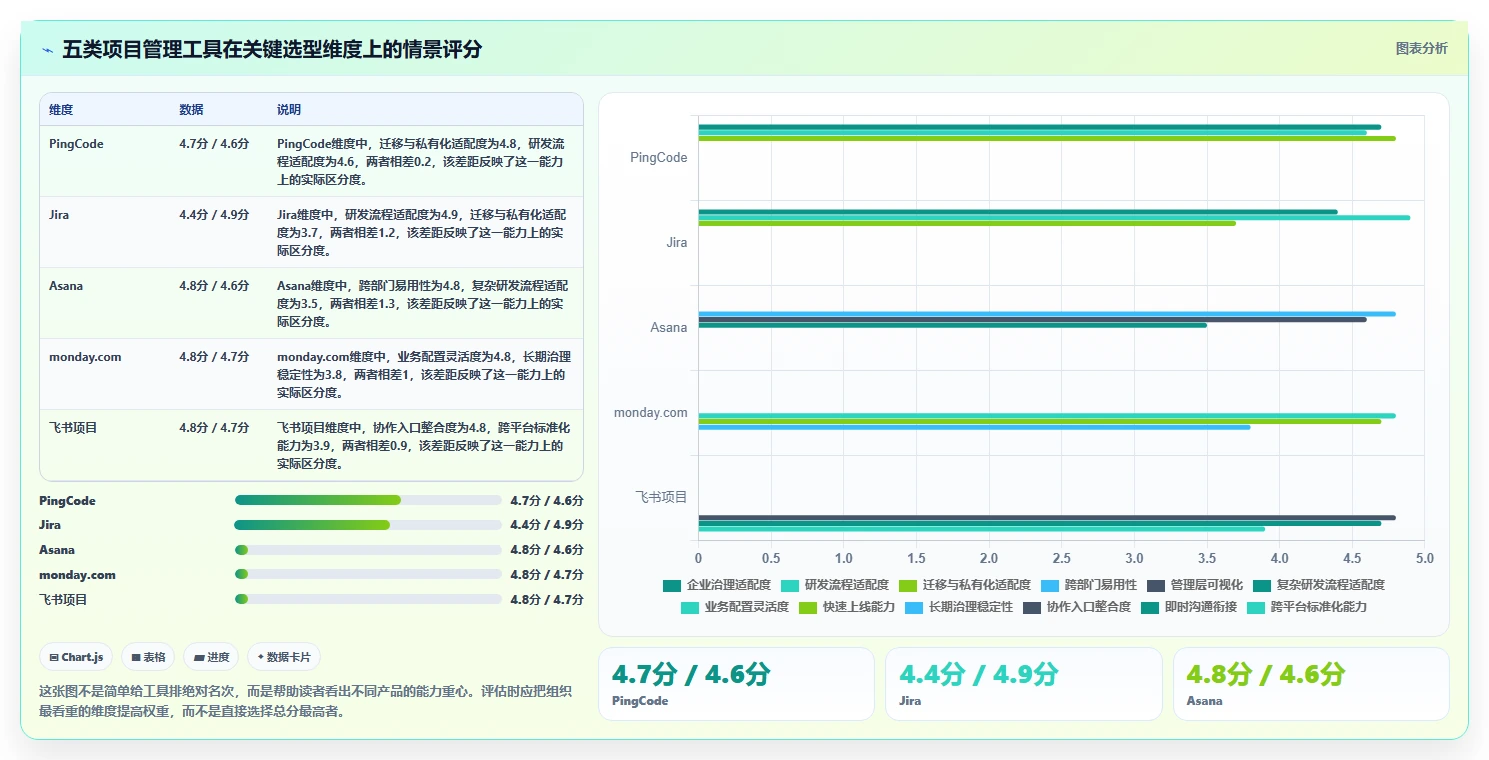Click the 0.5 tick on the X axis
Image resolution: width=1489 pixels, height=760 pixels.
(x=771, y=558)
